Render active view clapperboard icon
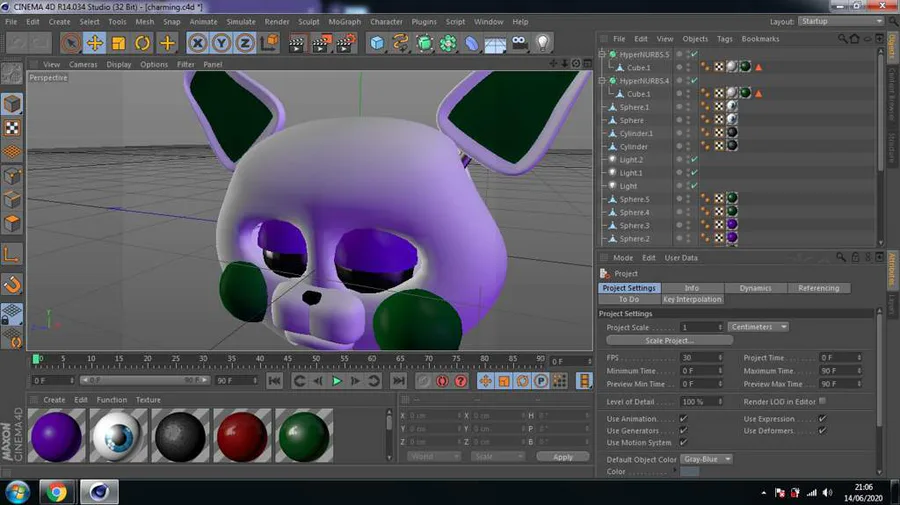The height and width of the screenshot is (505, 900). pyautogui.click(x=297, y=43)
